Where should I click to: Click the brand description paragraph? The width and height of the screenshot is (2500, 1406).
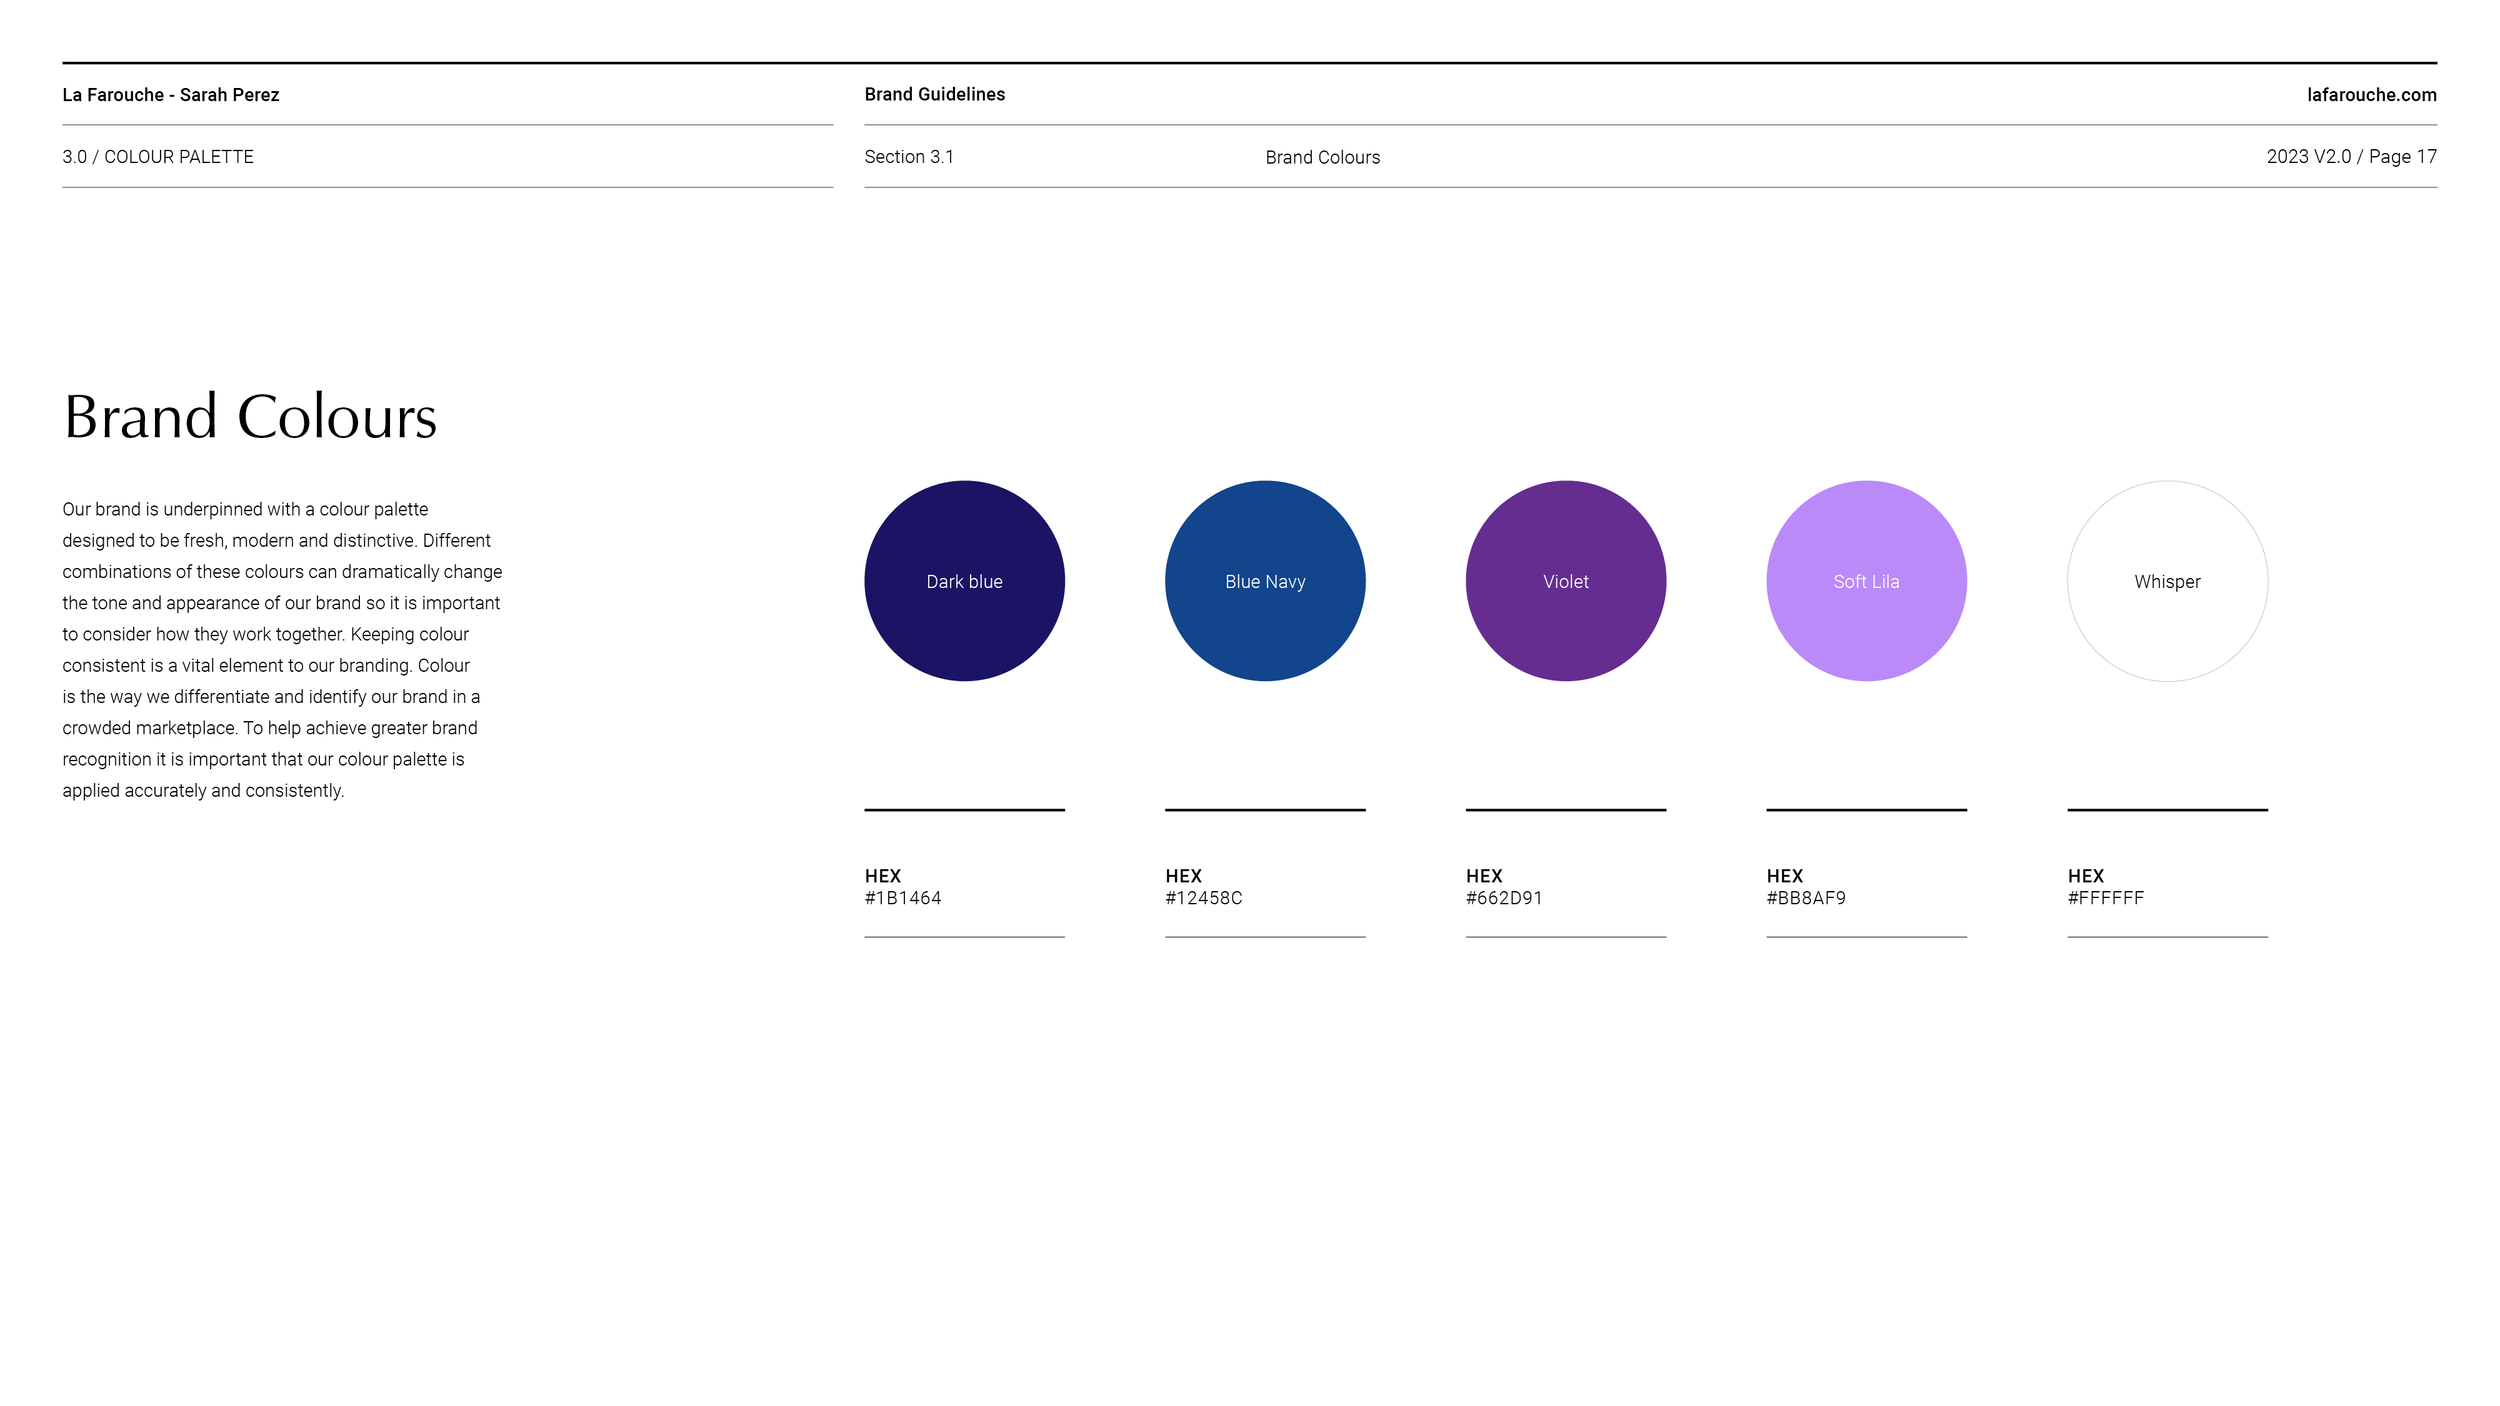click(x=280, y=649)
